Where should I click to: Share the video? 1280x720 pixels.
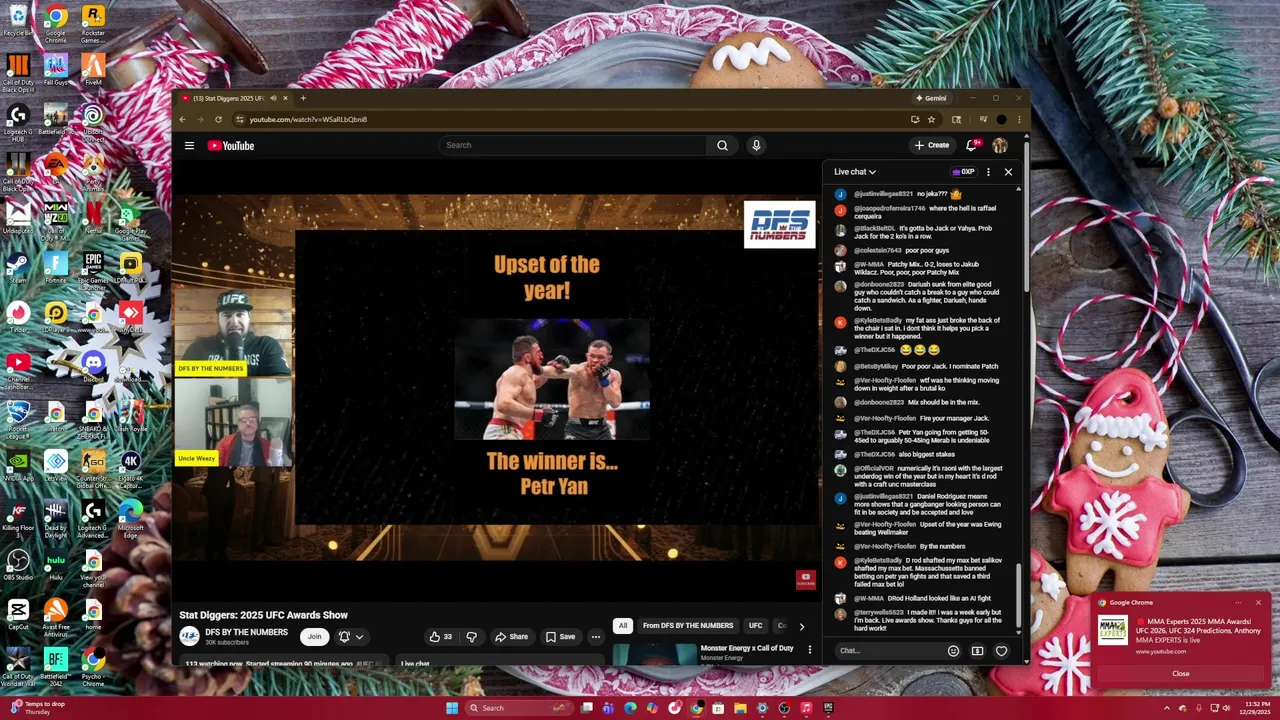pyautogui.click(x=511, y=636)
